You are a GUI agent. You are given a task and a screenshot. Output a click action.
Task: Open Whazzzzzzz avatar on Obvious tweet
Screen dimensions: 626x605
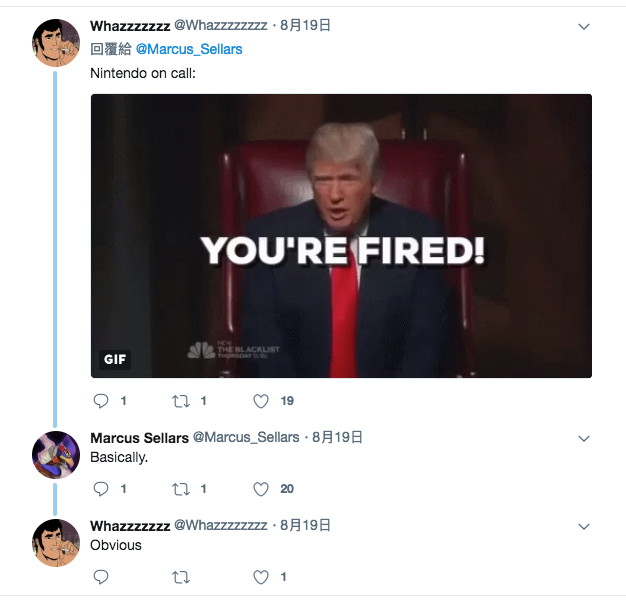(56, 543)
